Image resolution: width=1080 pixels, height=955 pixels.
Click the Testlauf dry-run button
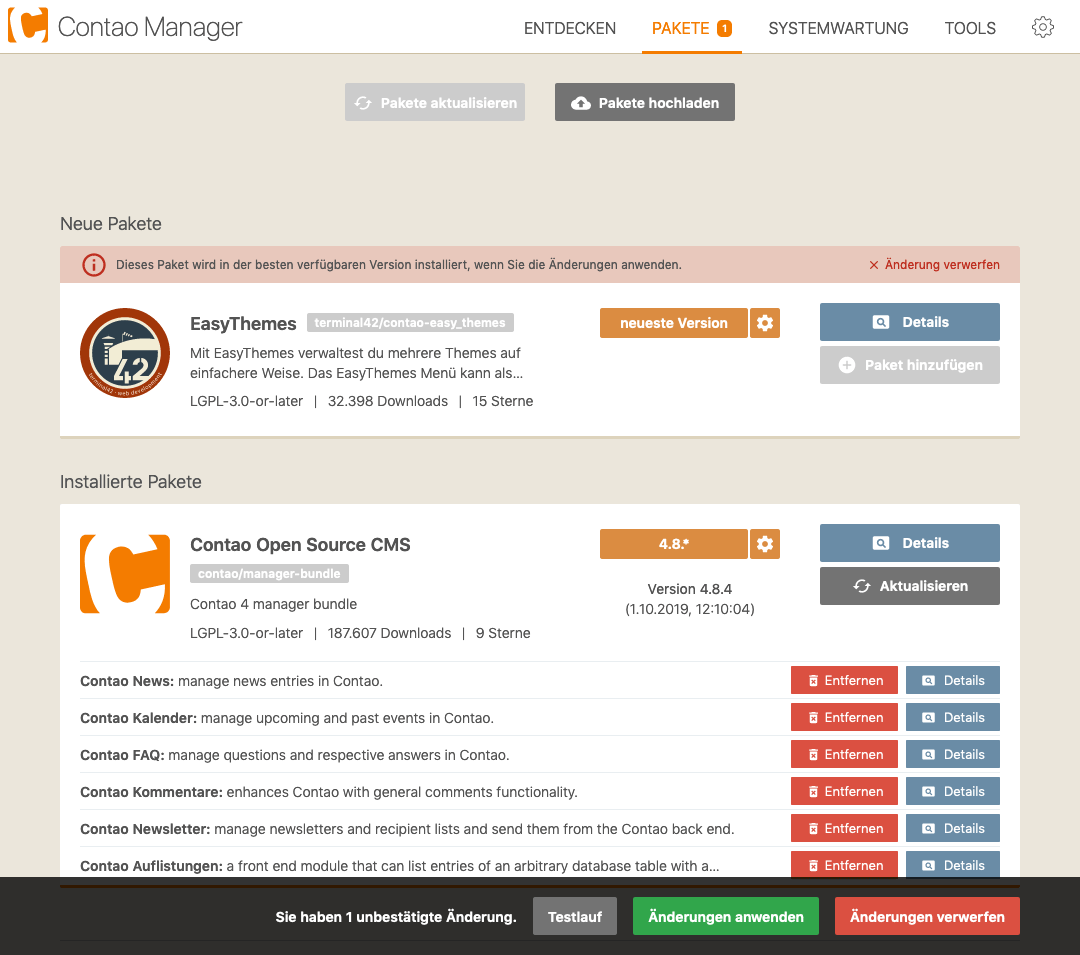pyautogui.click(x=574, y=916)
